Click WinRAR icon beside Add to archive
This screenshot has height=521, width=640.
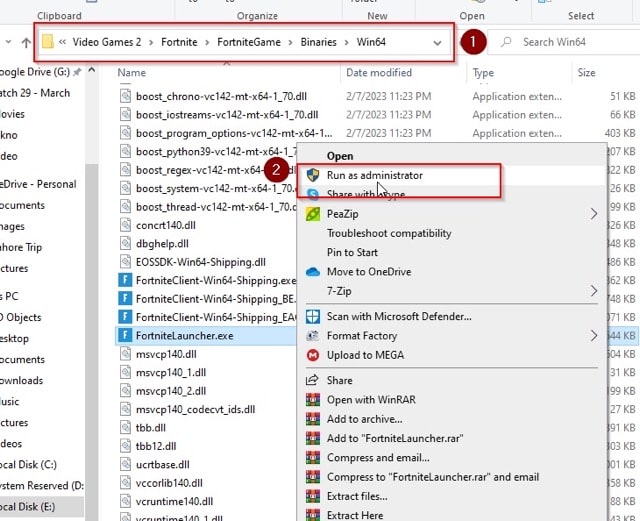[313, 419]
